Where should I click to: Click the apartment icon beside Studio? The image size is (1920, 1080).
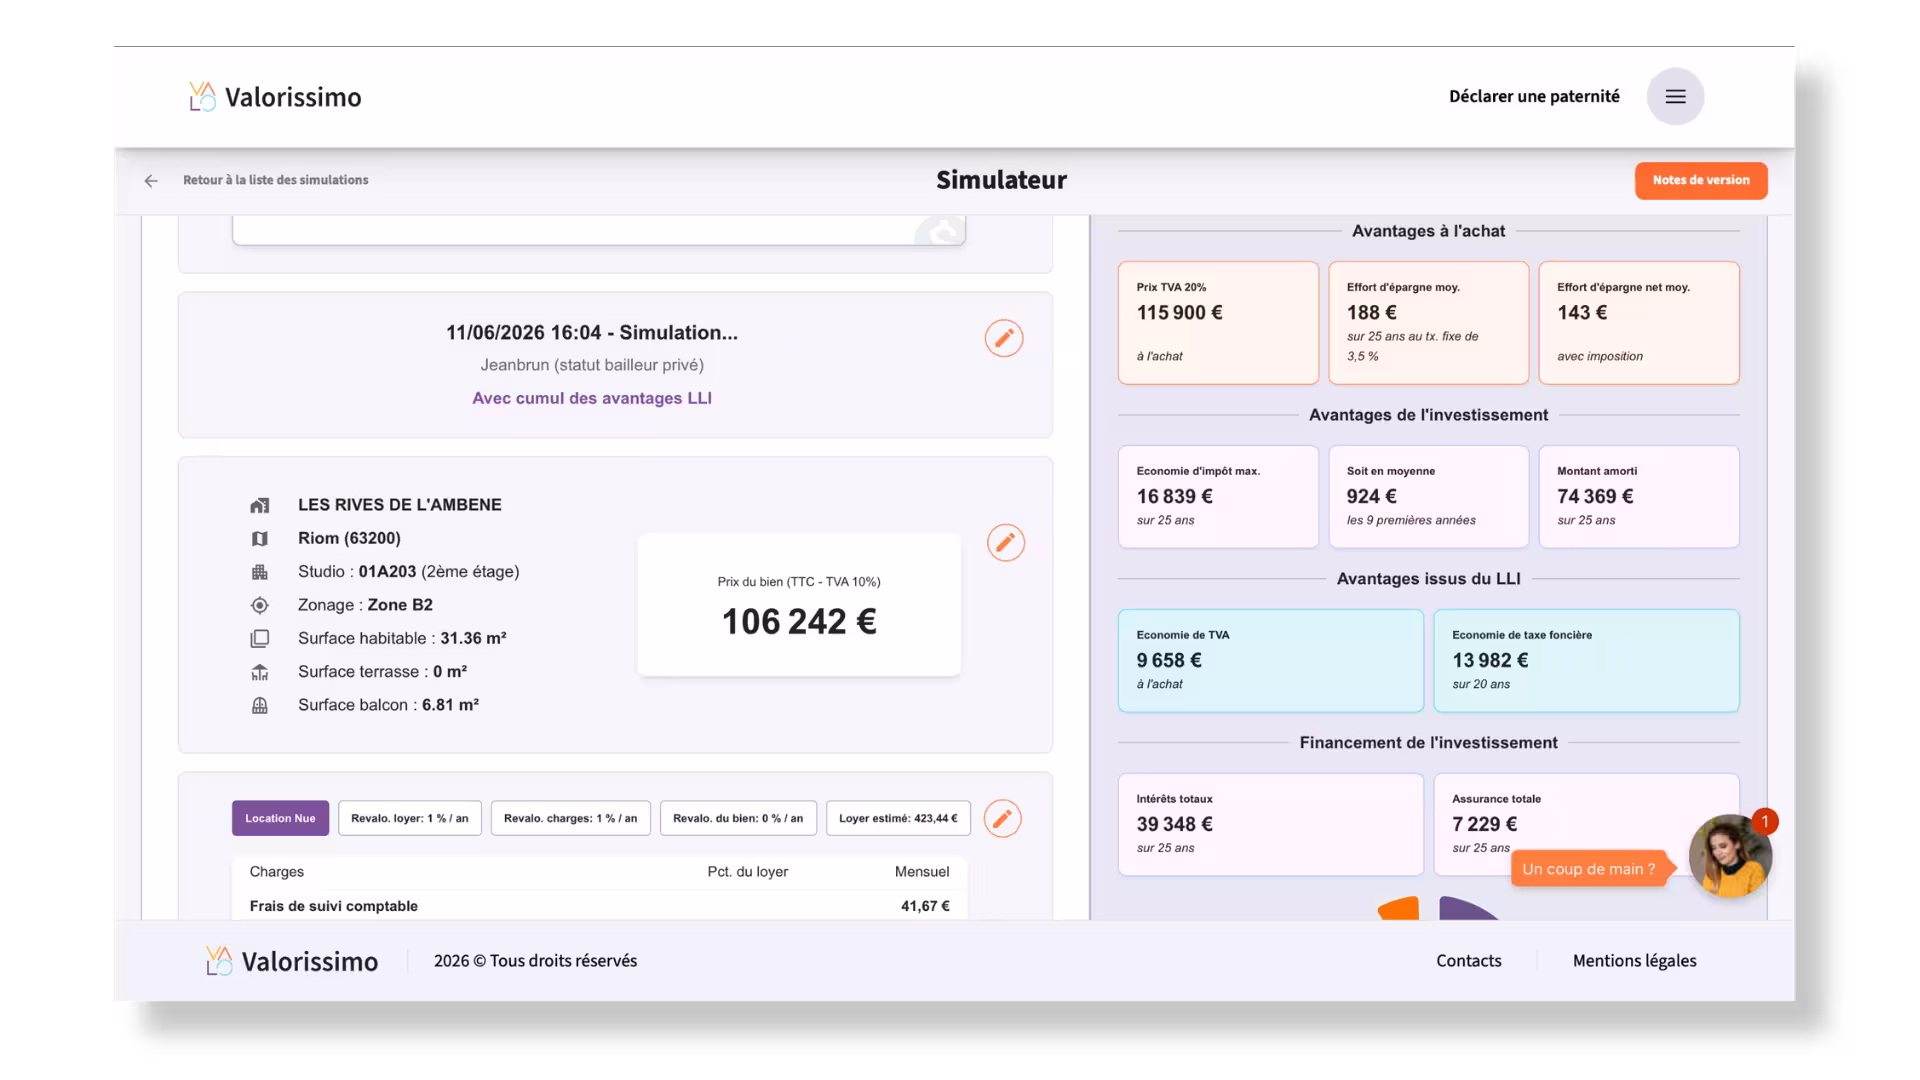[x=260, y=572]
